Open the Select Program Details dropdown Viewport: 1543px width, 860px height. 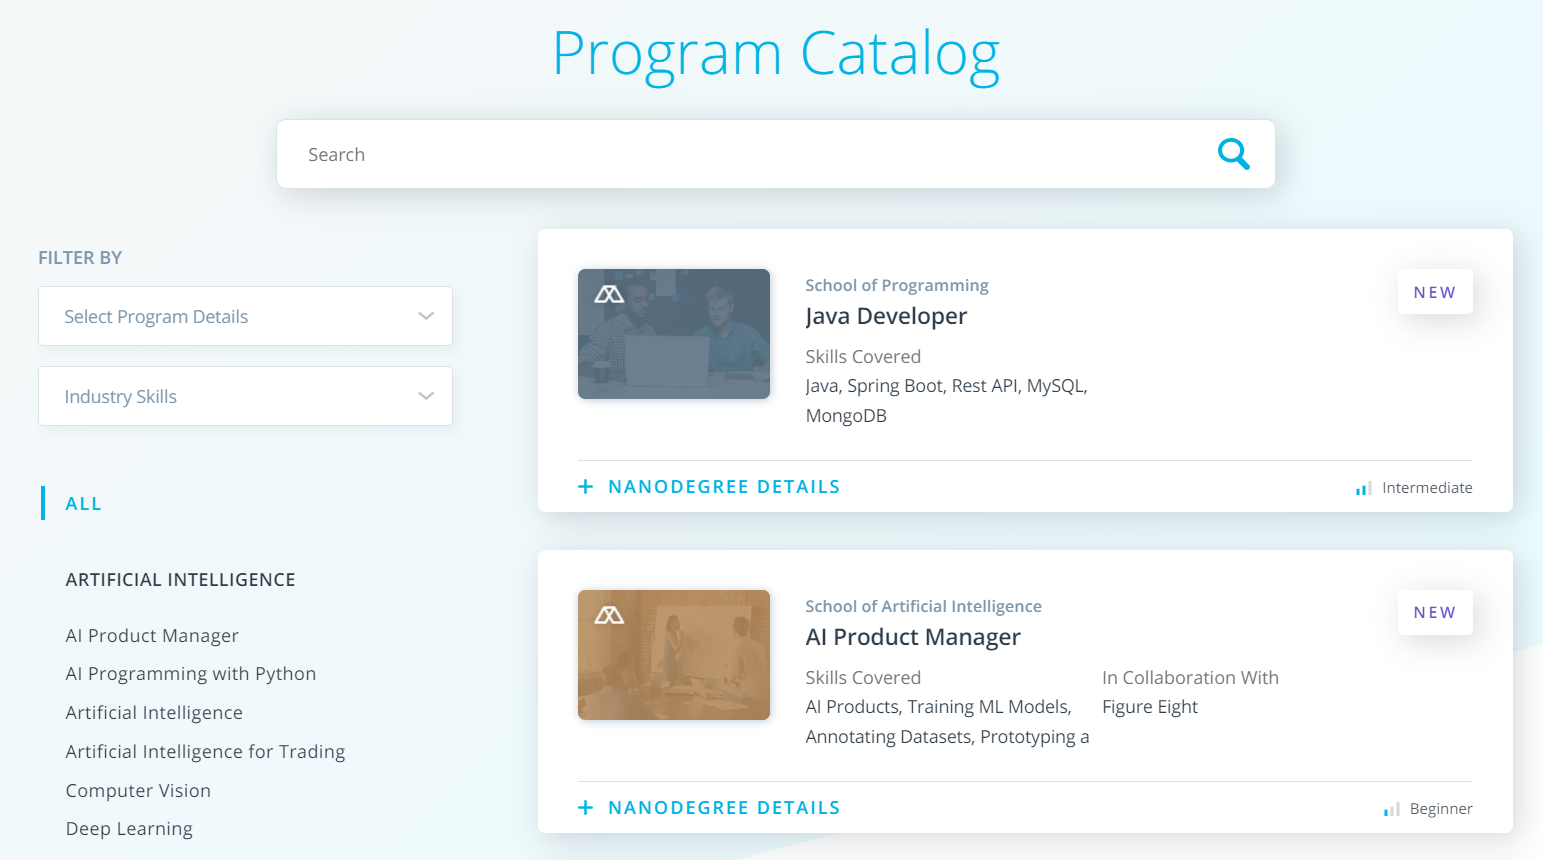[x=245, y=316]
